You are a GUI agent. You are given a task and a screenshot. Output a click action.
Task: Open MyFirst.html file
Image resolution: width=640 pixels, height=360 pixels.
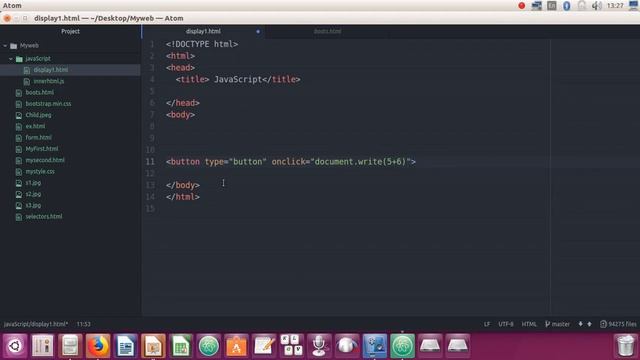[x=42, y=149]
